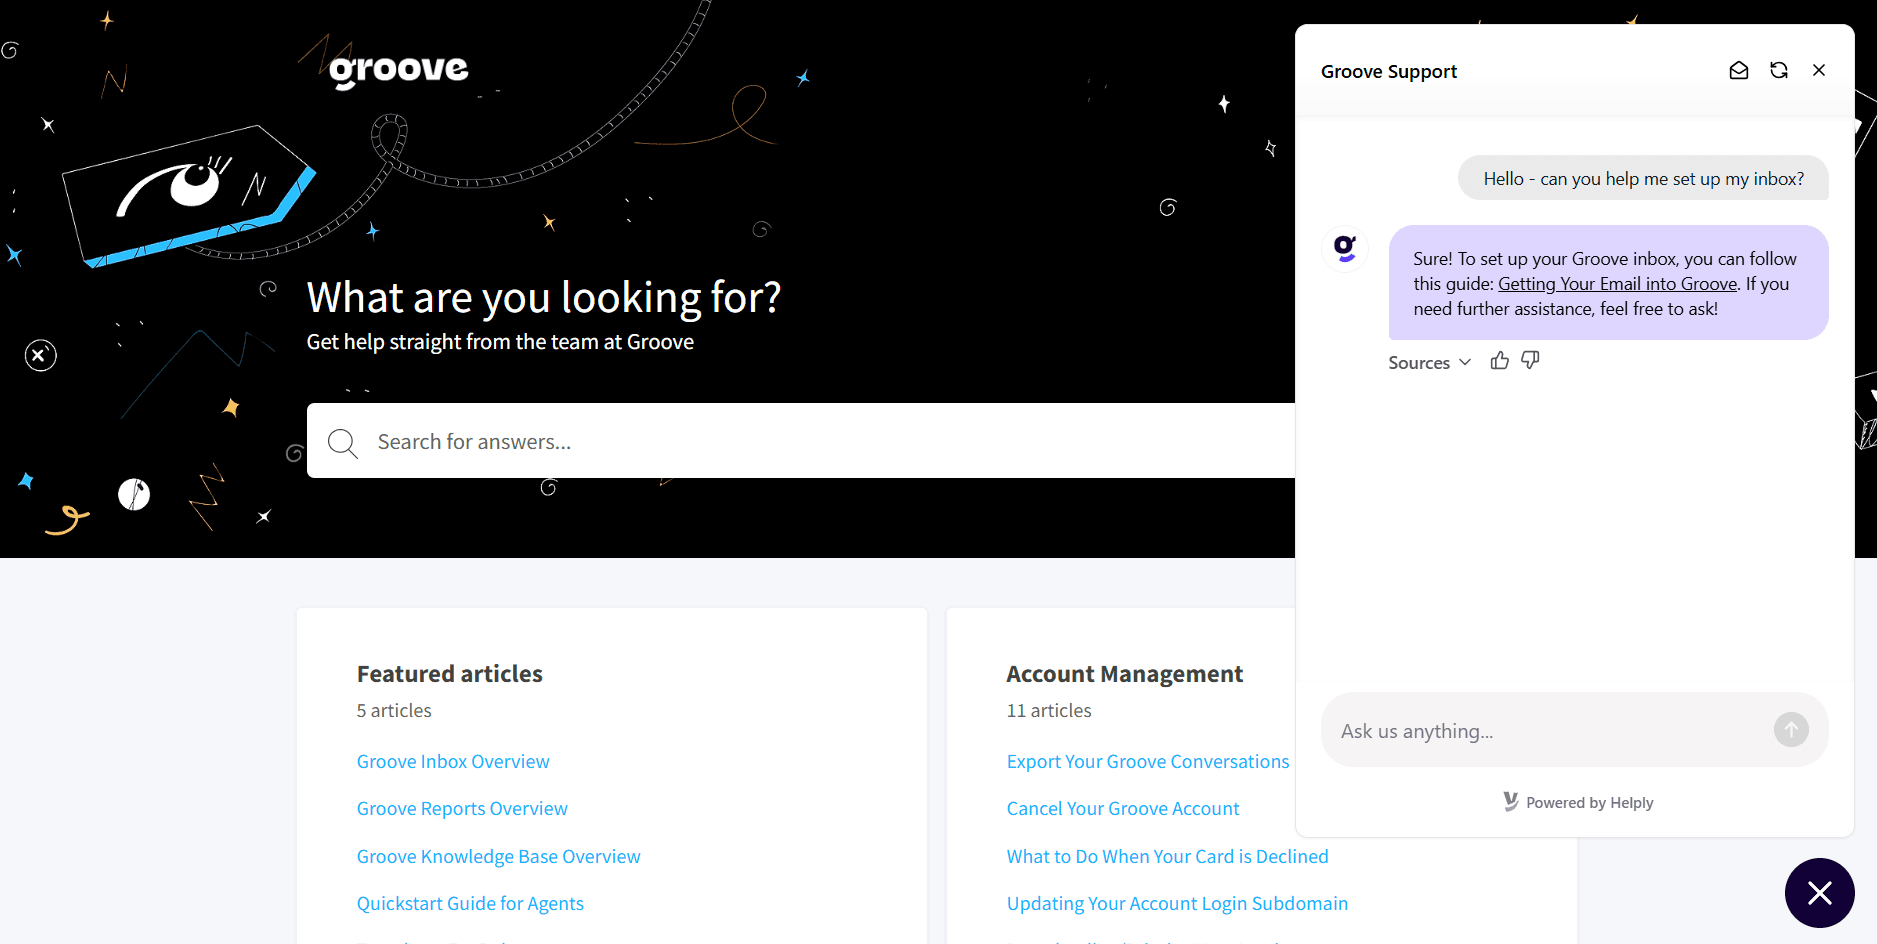Click the send message arrow

click(1790, 730)
